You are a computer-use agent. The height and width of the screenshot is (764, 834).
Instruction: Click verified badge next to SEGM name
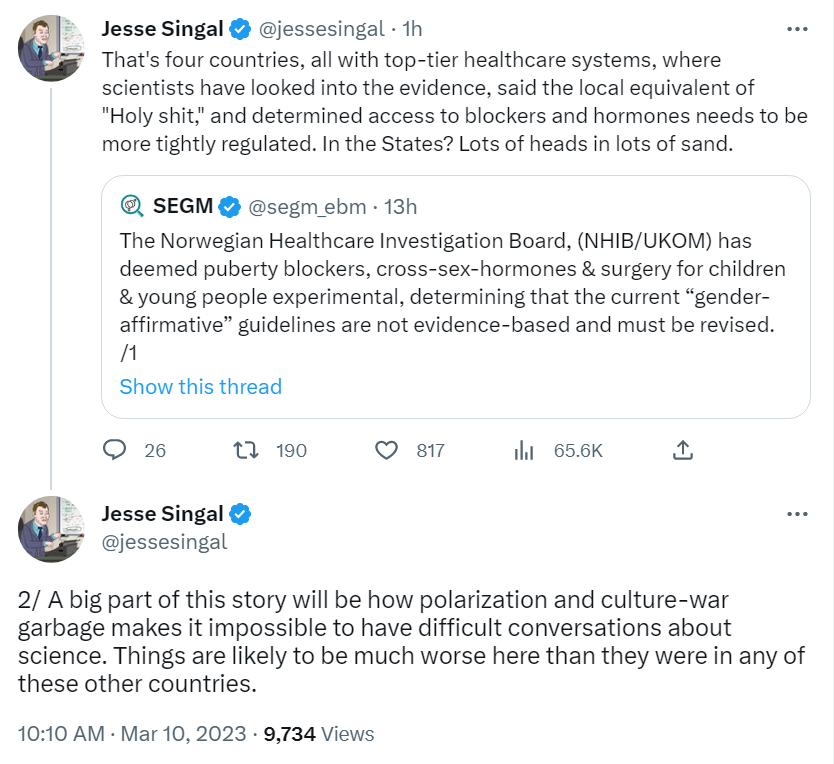230,207
